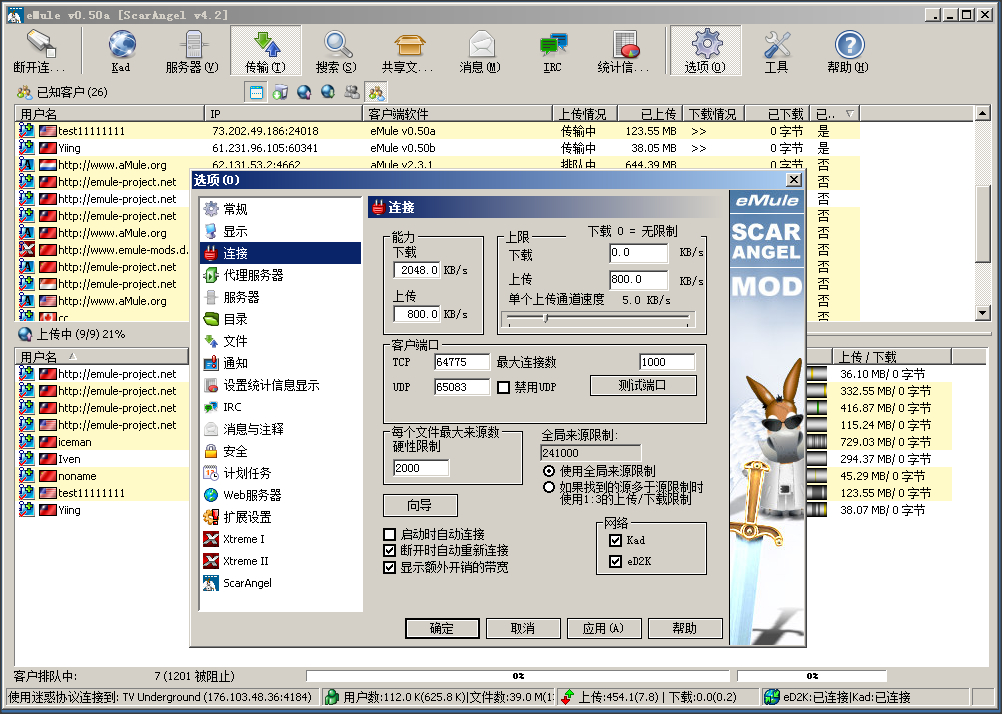Toggle 显示额外开销的带宽 checkbox
1002x714 pixels.
coord(389,567)
